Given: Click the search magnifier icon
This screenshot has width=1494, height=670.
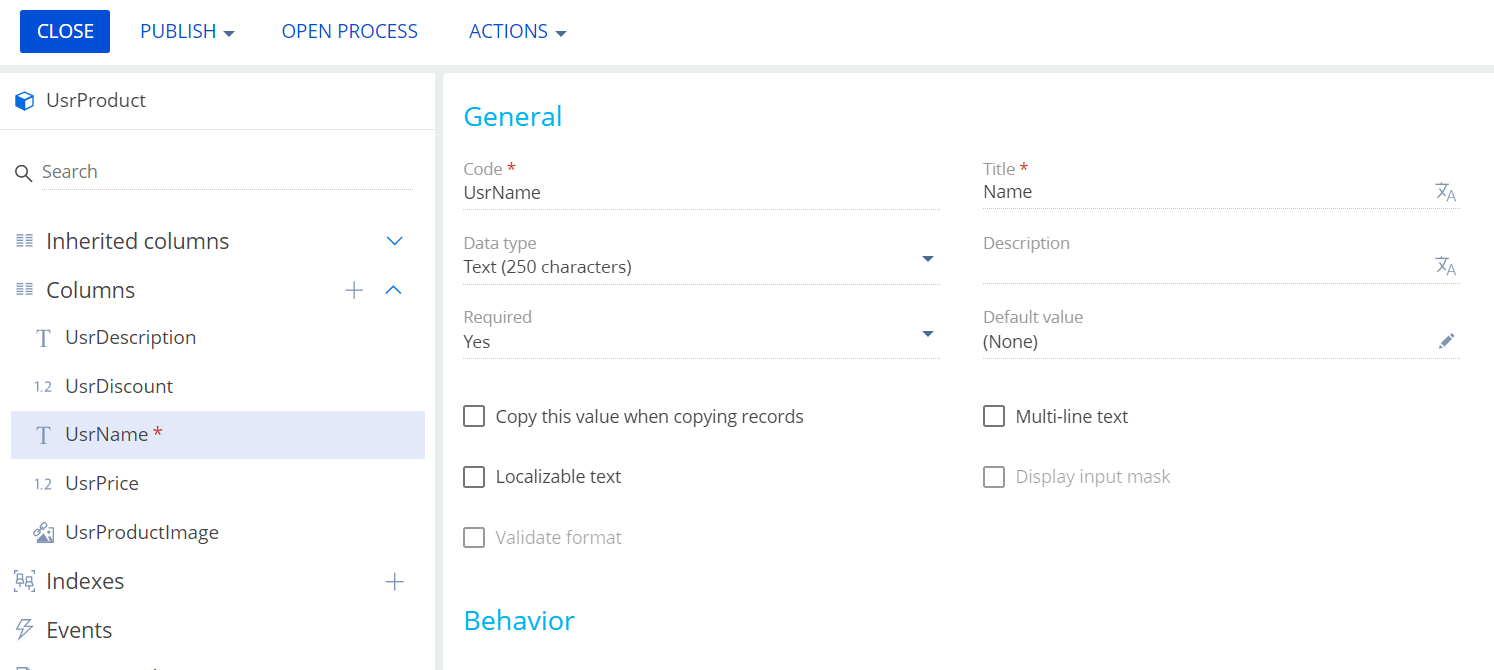Looking at the screenshot, I should tap(24, 173).
